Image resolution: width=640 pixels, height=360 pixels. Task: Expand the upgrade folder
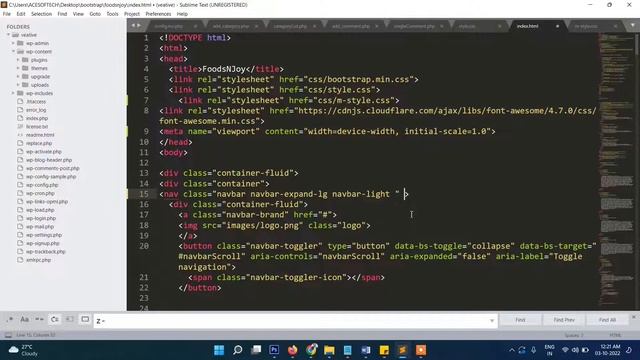coord(18,76)
